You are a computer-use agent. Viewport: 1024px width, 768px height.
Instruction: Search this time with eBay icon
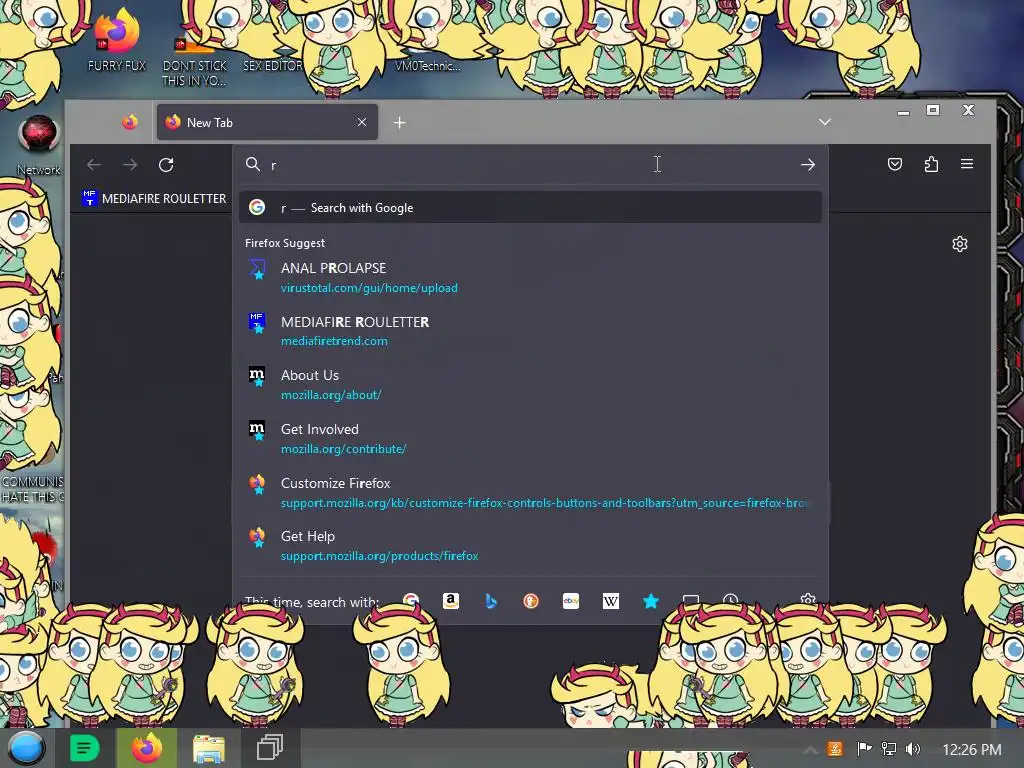point(571,601)
